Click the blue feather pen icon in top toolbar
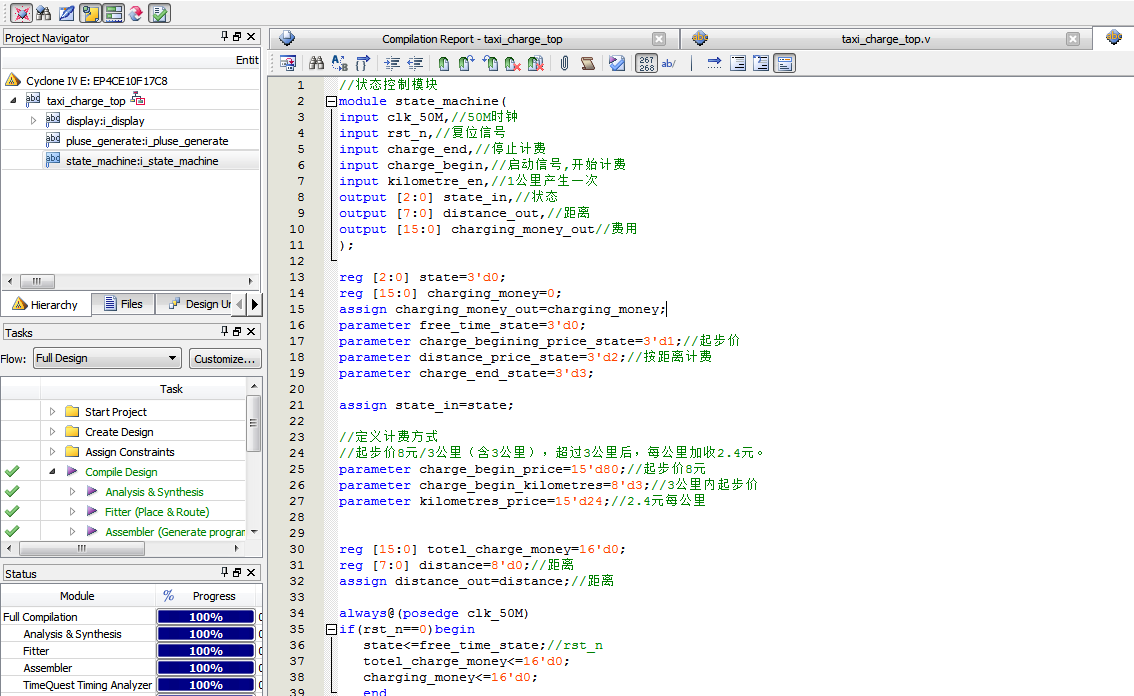1134x696 pixels. point(66,13)
